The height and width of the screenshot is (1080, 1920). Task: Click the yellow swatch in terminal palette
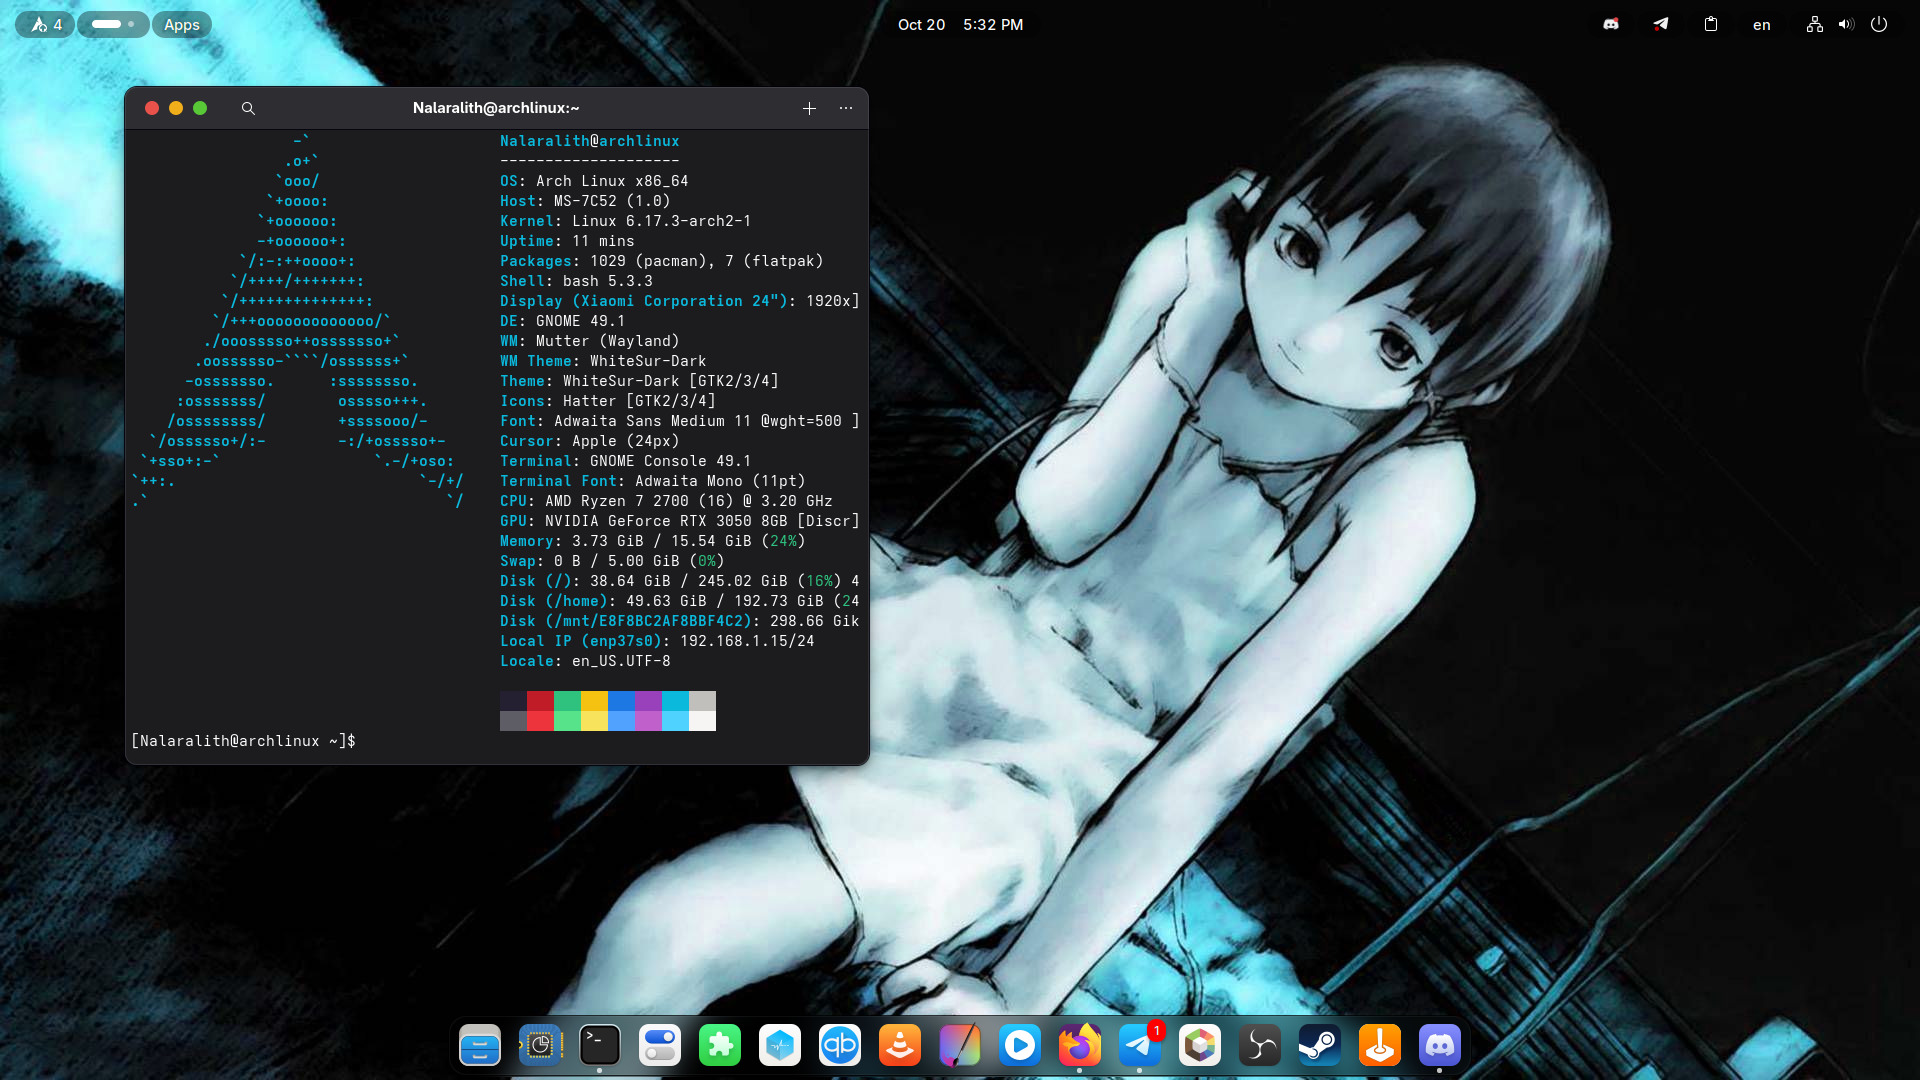pos(594,701)
